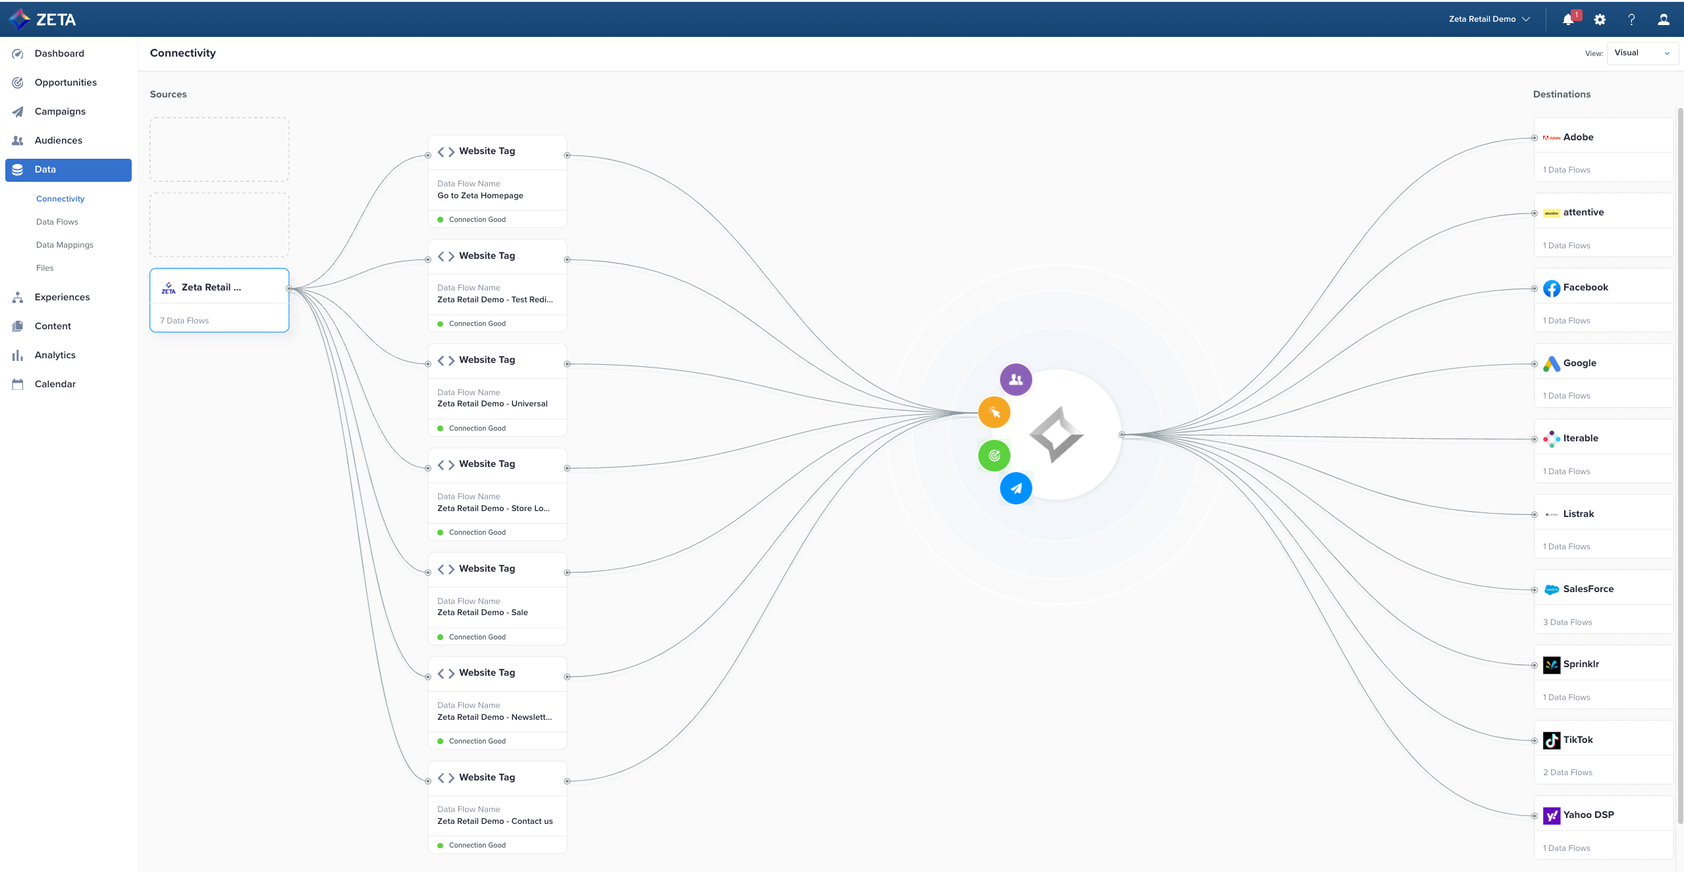
Task: Select the Go to Zeta Homepage tag card
Action: 497,181
